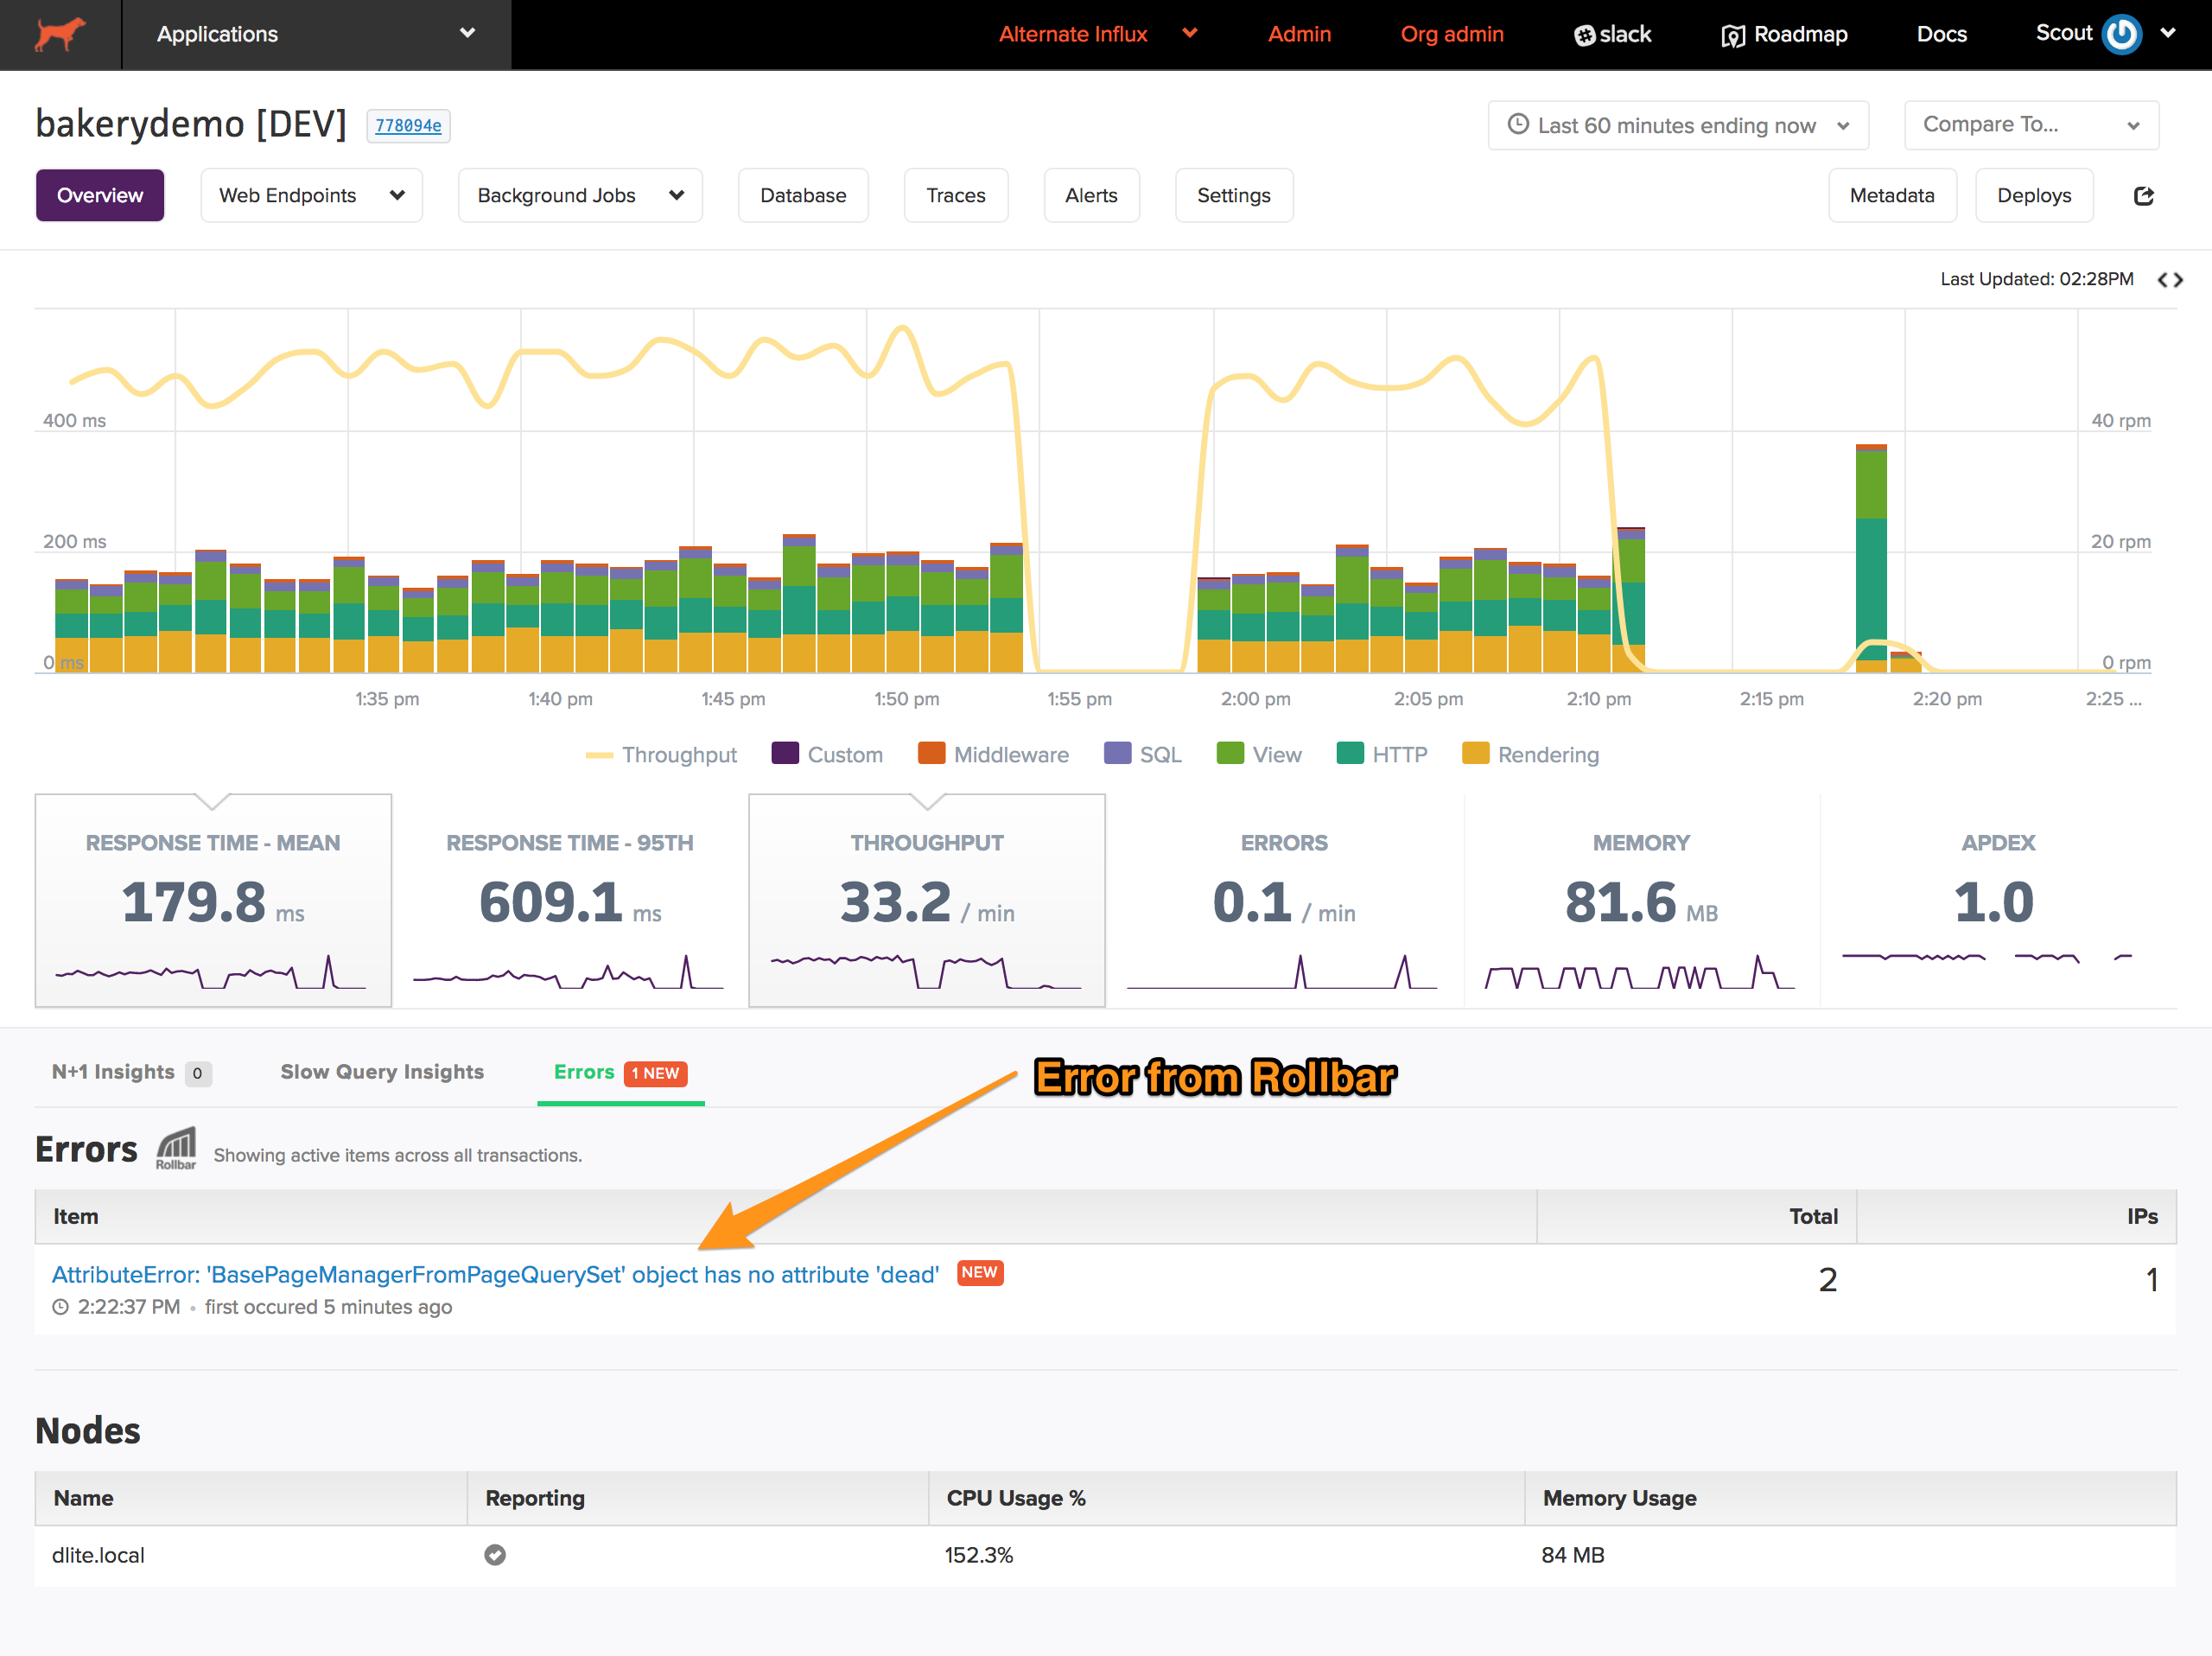The width and height of the screenshot is (2212, 1656).
Task: Click the Rendering color swatch in legend
Action: coord(1475,753)
